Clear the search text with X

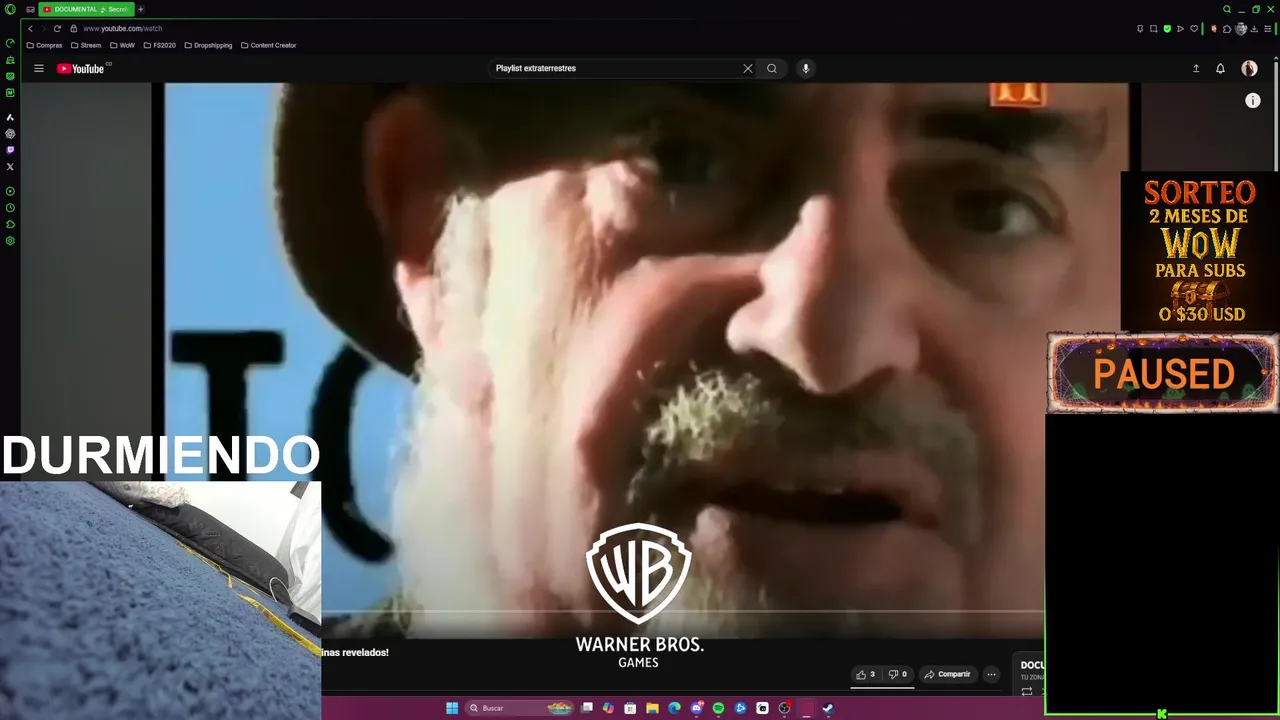pyautogui.click(x=747, y=68)
